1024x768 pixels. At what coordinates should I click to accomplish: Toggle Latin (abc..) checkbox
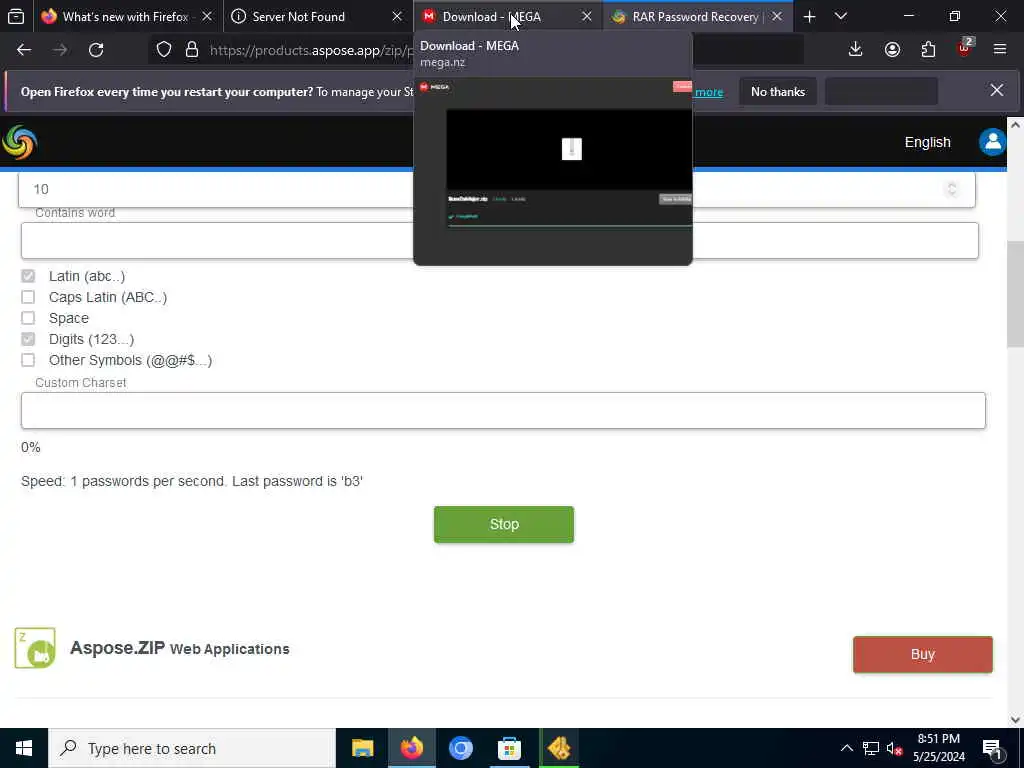(x=28, y=276)
